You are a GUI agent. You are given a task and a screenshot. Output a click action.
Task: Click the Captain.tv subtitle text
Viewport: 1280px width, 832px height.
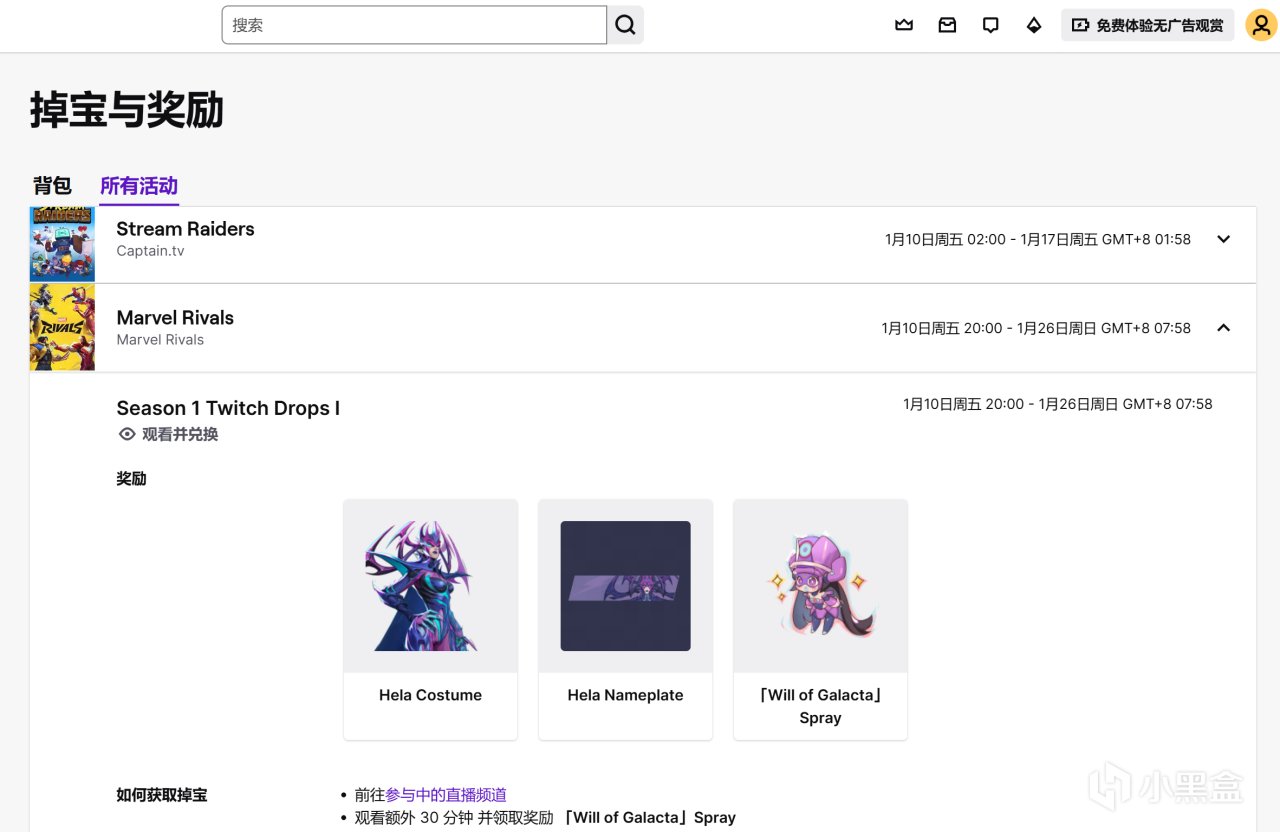[150, 251]
